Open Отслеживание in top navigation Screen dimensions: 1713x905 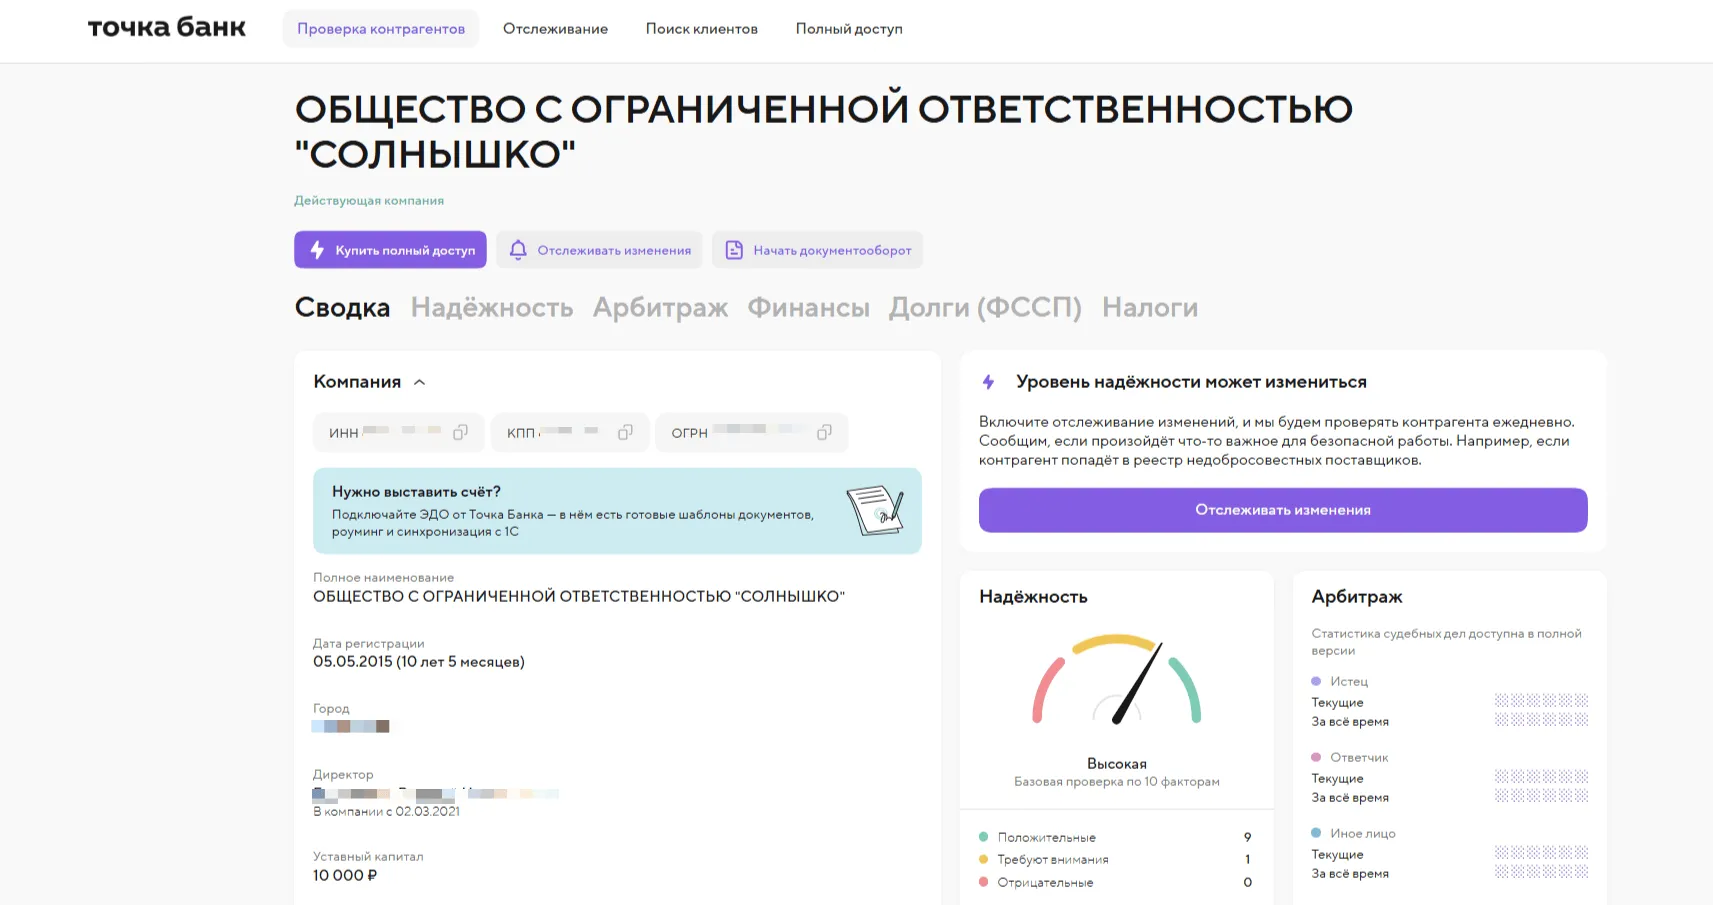[555, 29]
